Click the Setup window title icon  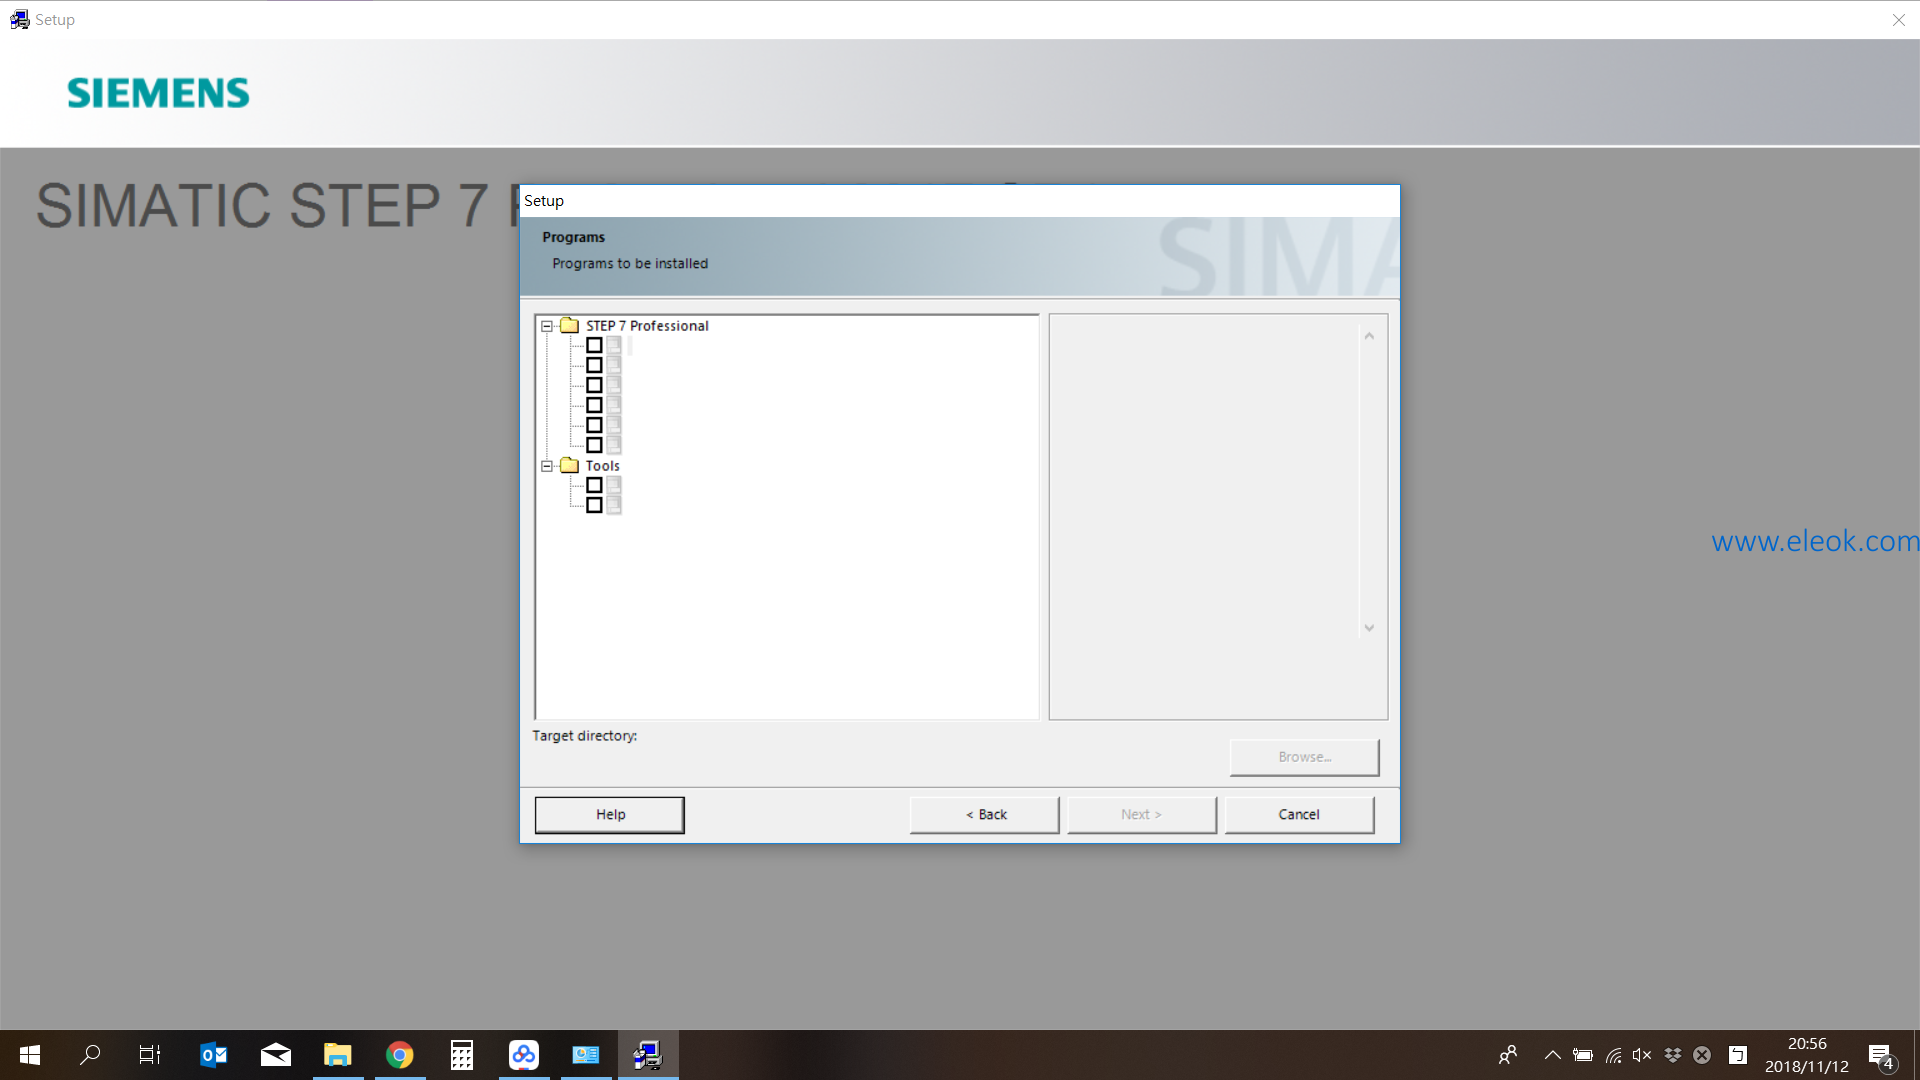coord(20,20)
